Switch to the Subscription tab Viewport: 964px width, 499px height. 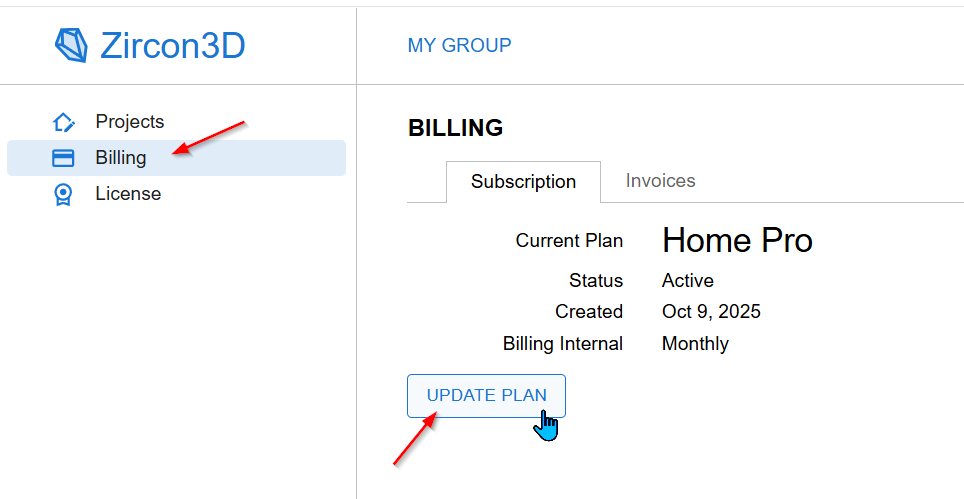coord(523,182)
